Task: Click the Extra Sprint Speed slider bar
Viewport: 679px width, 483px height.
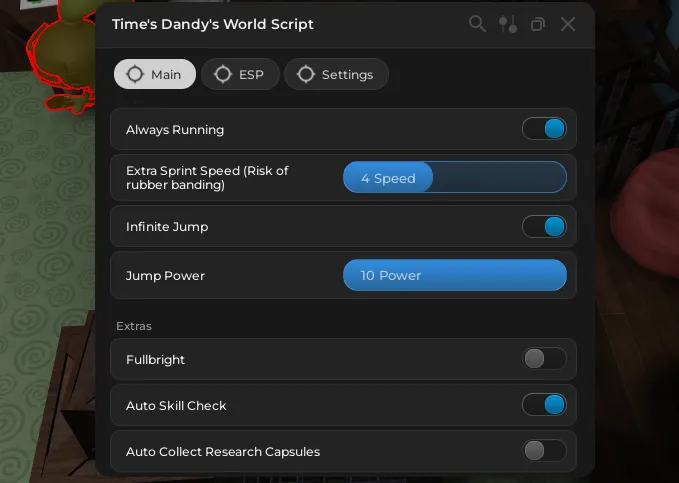Action: pyautogui.click(x=454, y=178)
